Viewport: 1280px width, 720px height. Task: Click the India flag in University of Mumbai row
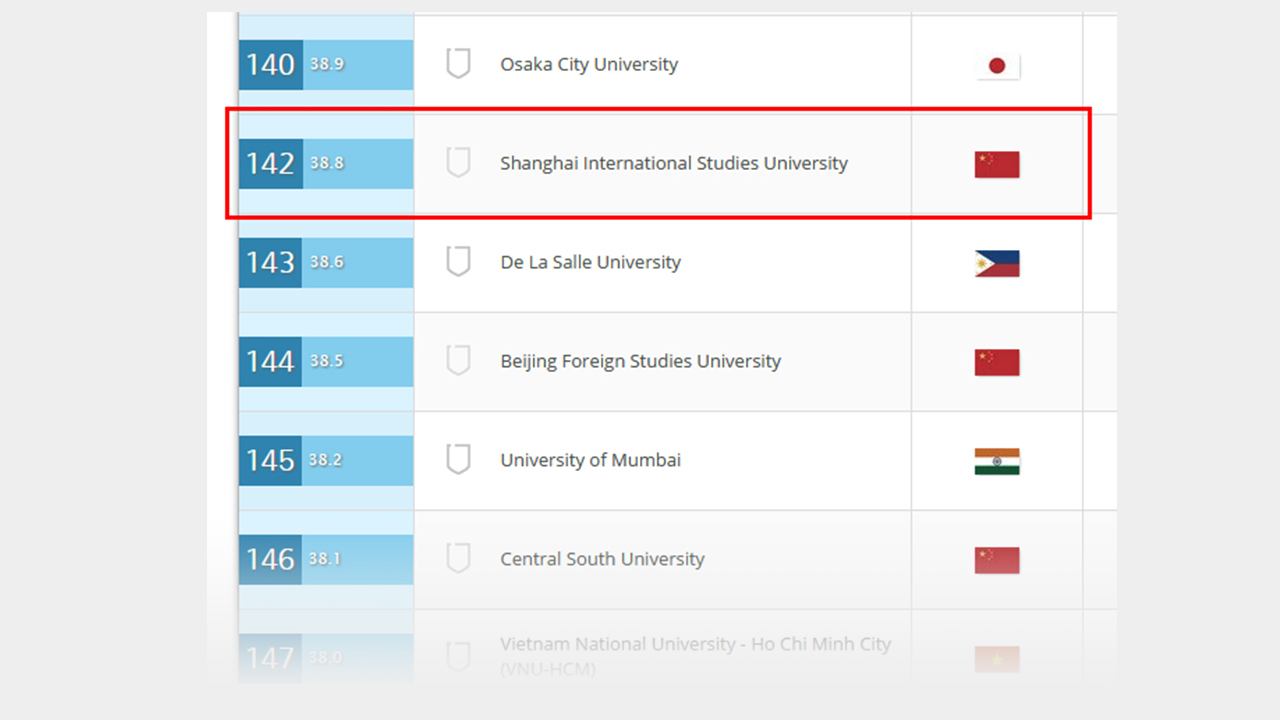pos(997,462)
